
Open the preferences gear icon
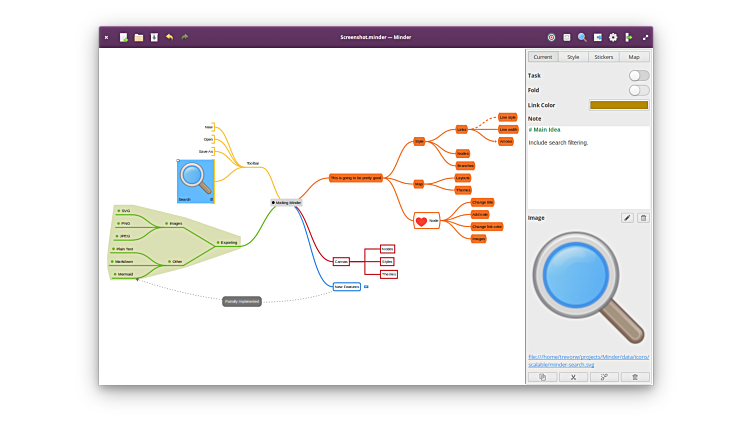pos(613,37)
